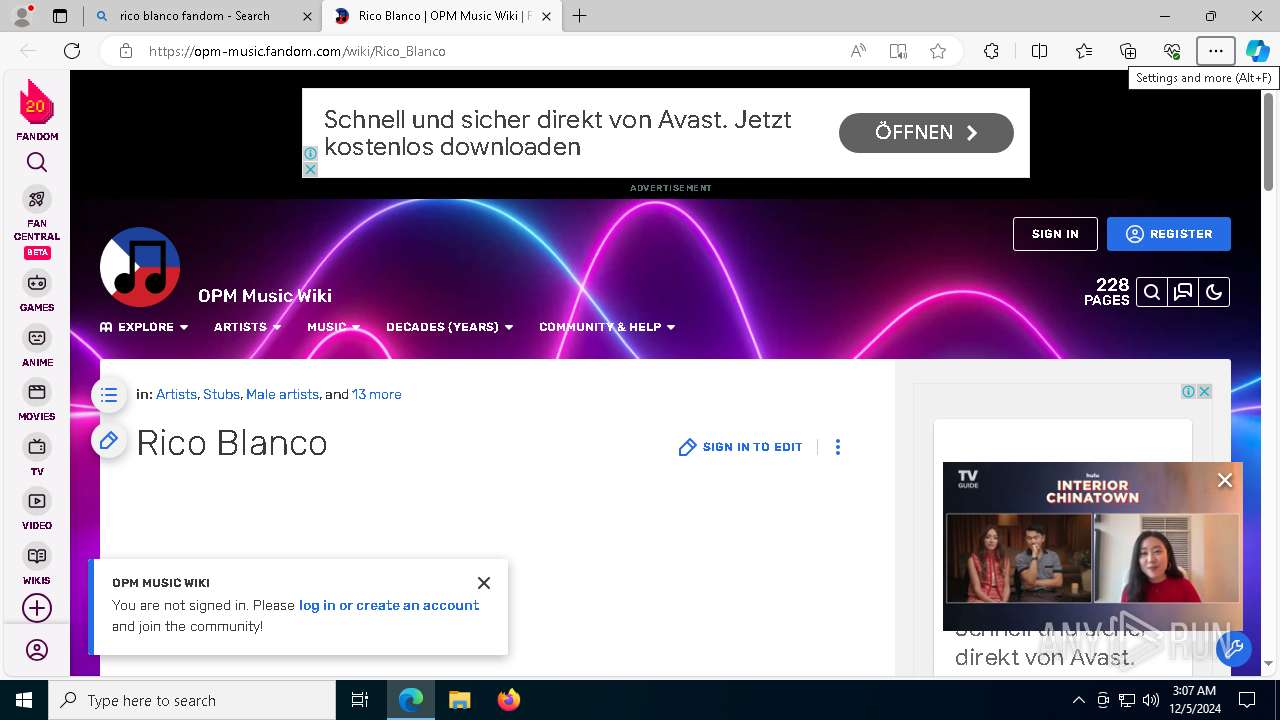Close the sign-in notification popup
The width and height of the screenshot is (1280, 720).
click(x=484, y=583)
